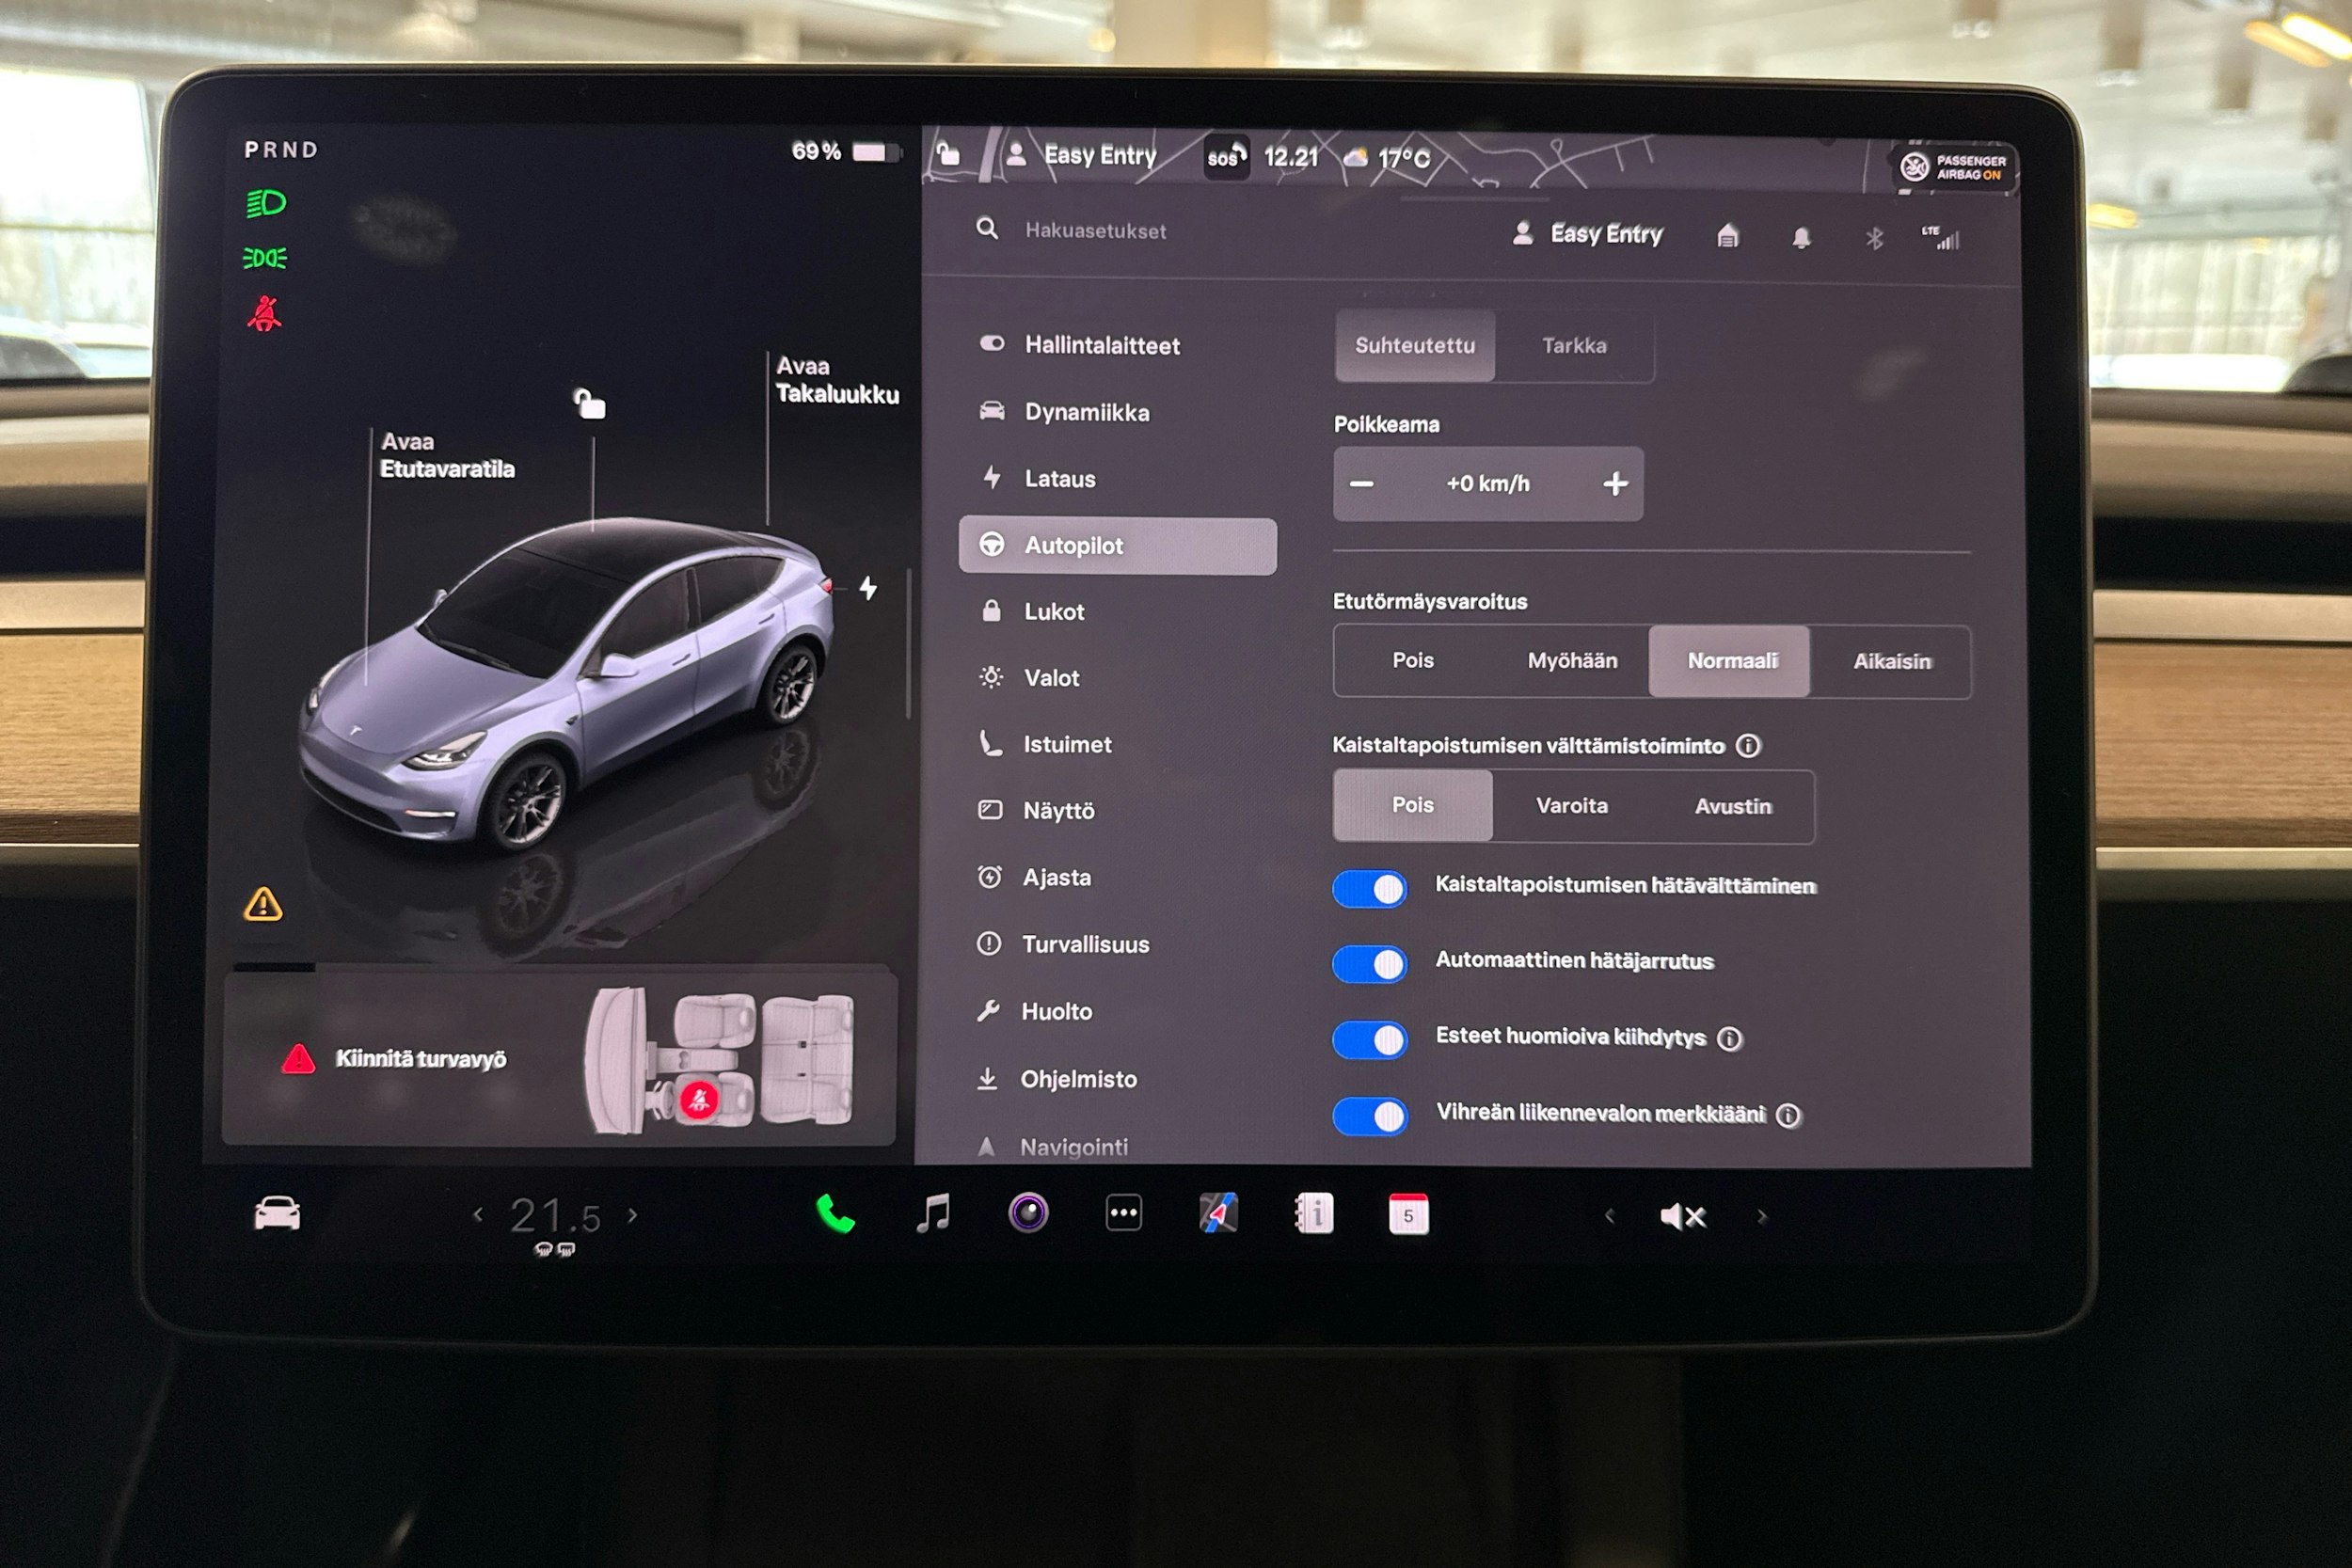Open Autopilot settings menu
The width and height of the screenshot is (2352, 1568).
point(1117,546)
